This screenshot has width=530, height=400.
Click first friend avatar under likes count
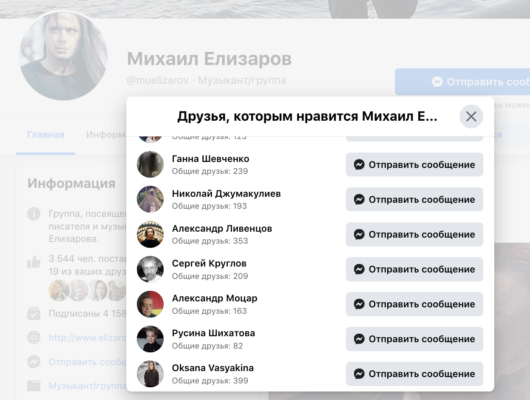(59, 290)
